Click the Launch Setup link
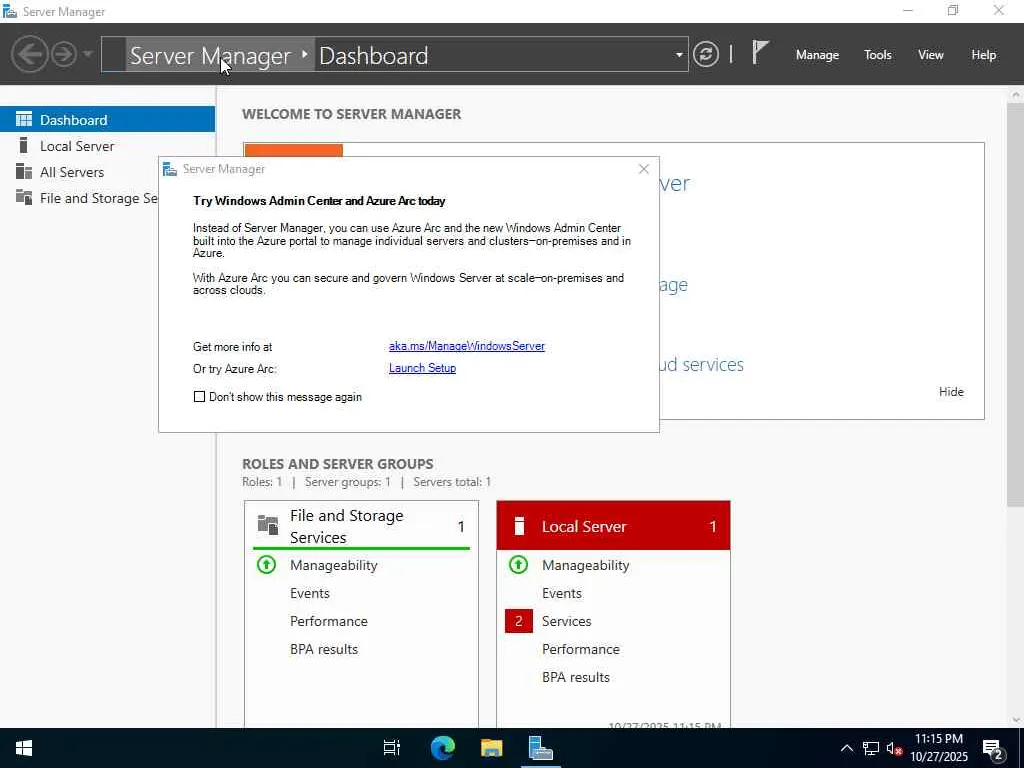 [422, 368]
